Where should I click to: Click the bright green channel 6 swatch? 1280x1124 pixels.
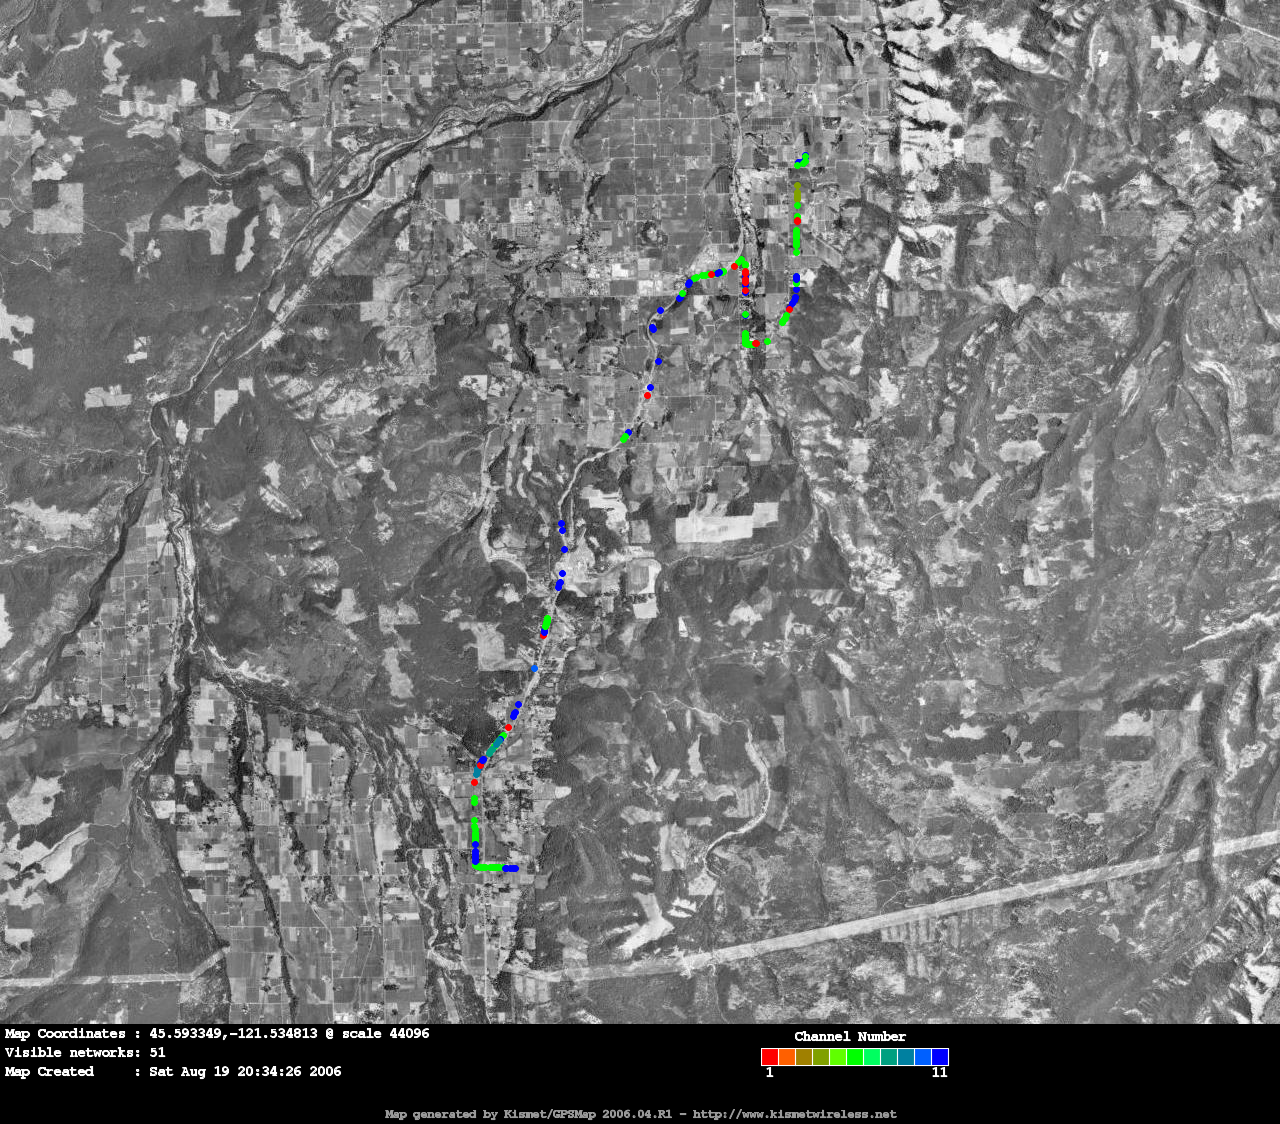coord(855,1057)
